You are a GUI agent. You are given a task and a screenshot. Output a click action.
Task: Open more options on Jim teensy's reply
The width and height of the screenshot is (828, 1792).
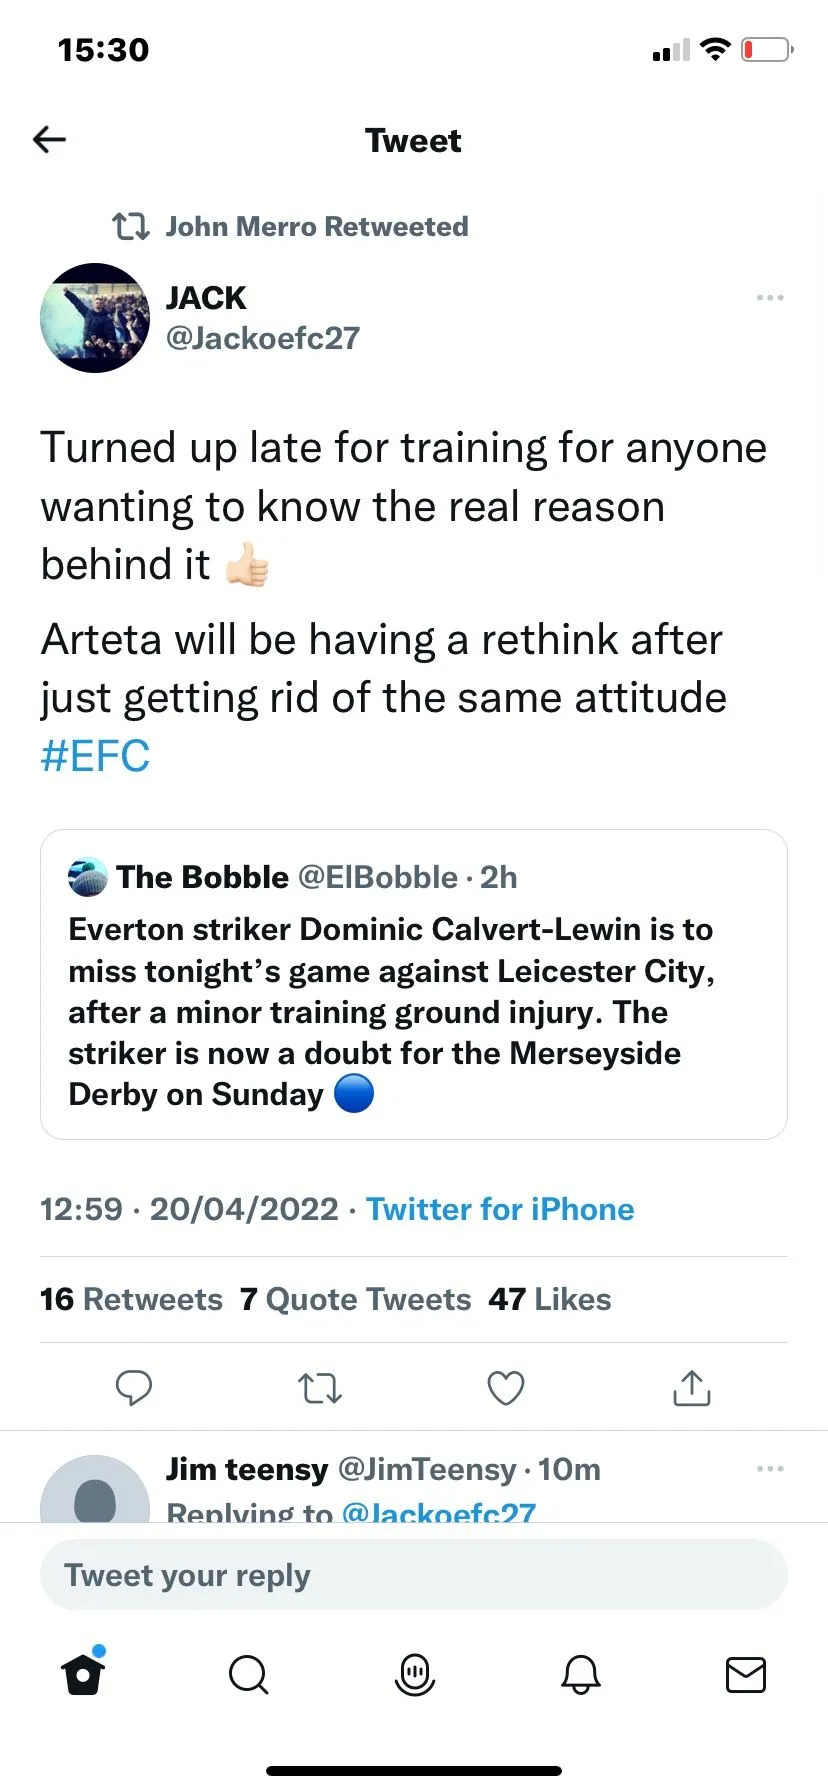(x=770, y=1469)
